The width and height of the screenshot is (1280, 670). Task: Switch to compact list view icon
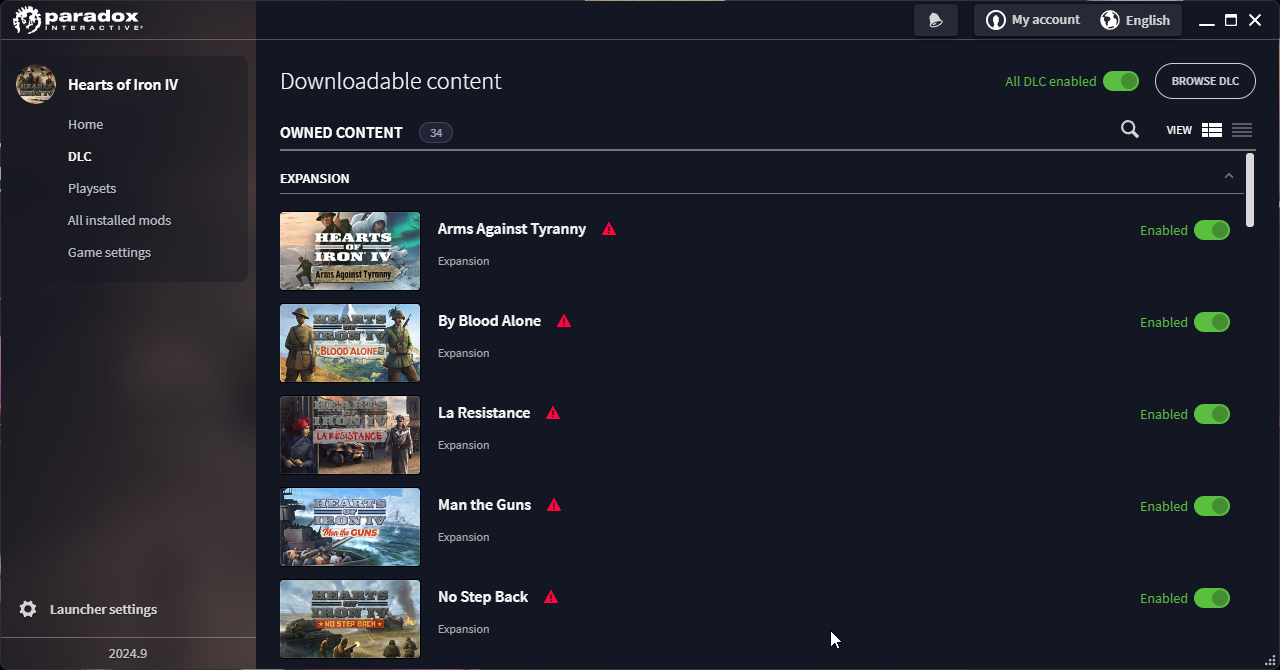pyautogui.click(x=1242, y=130)
